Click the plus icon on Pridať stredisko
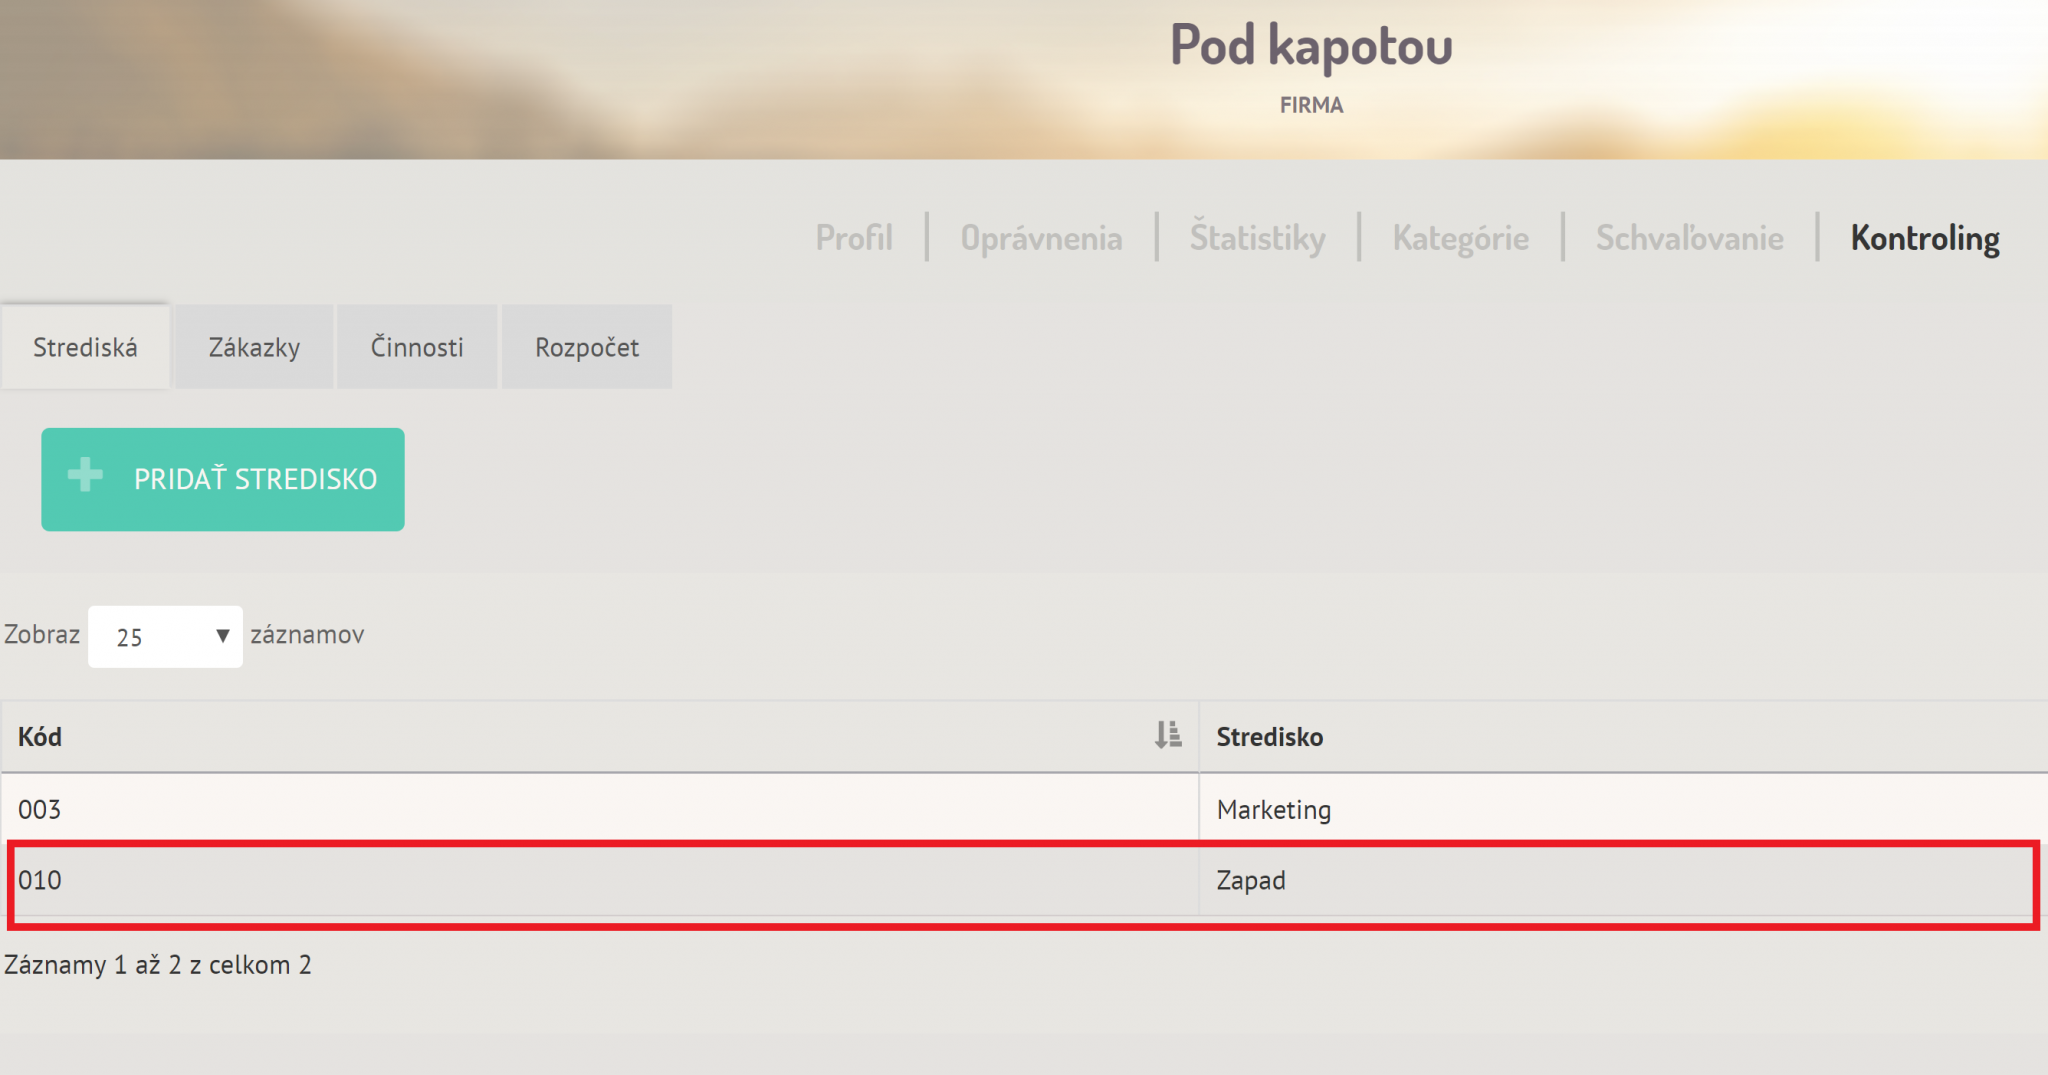 [85, 475]
